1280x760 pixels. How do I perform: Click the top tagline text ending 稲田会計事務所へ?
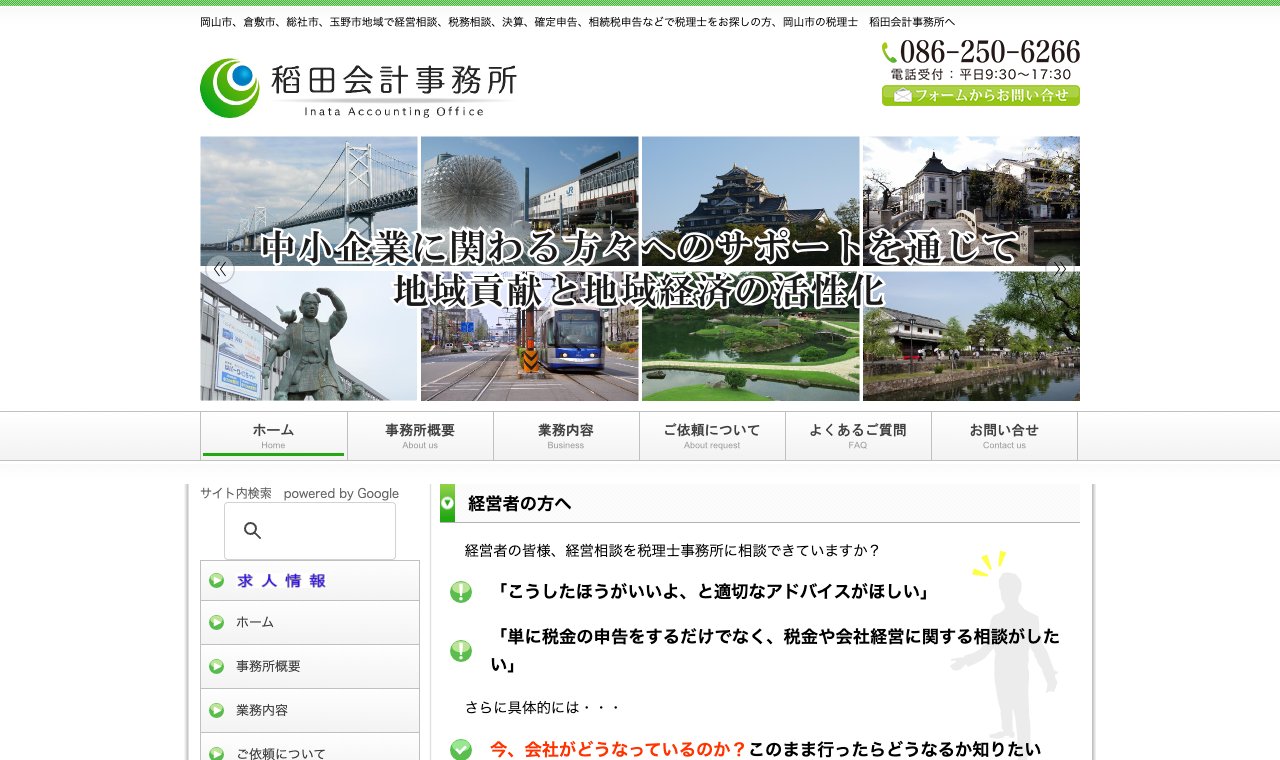578,22
